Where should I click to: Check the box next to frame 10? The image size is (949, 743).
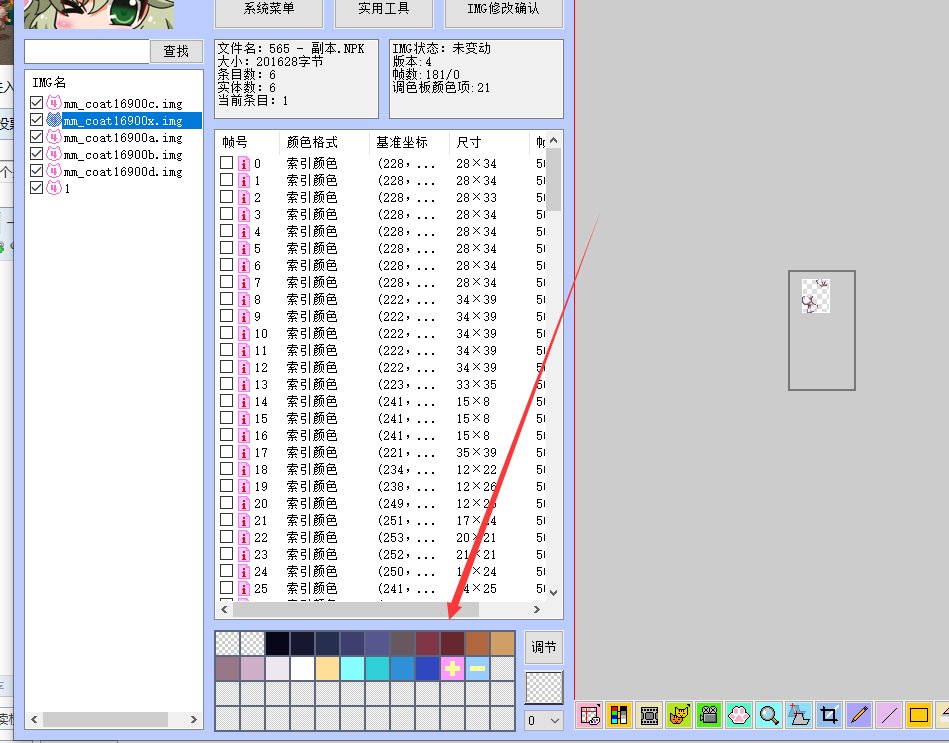227,334
